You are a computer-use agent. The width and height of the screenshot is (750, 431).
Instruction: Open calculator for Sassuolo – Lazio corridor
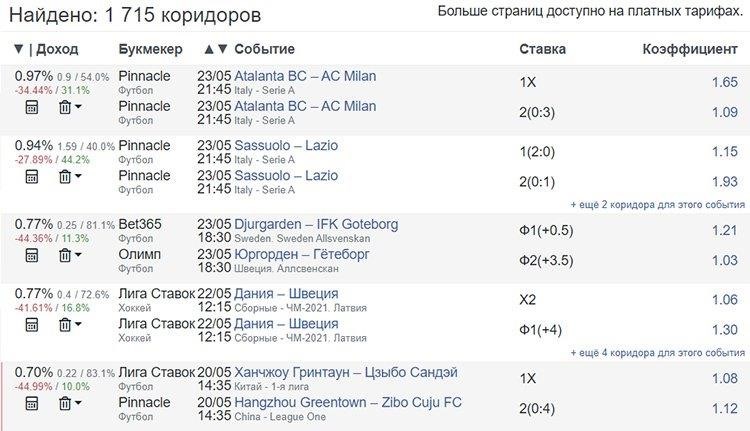pos(32,177)
